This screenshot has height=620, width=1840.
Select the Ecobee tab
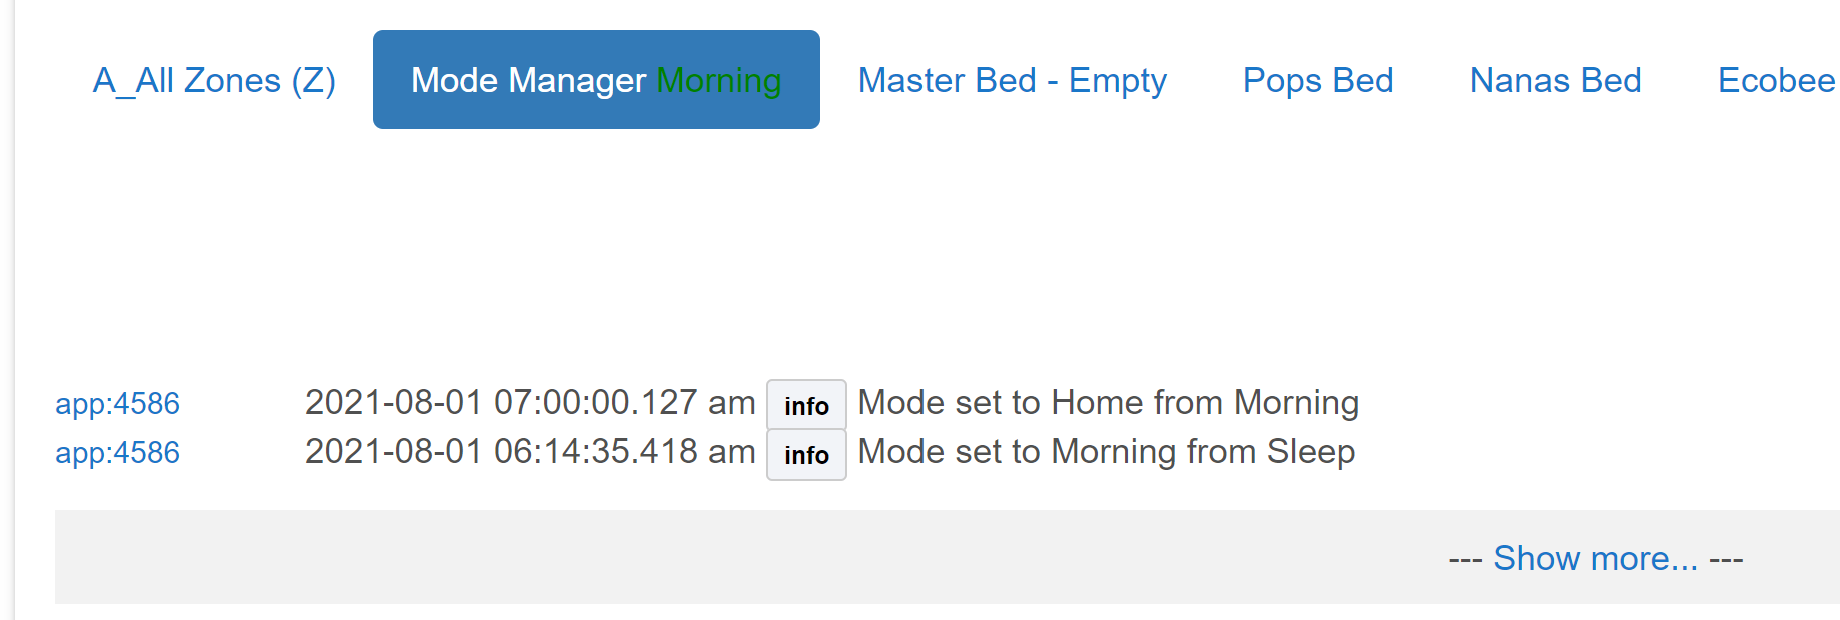coord(1776,80)
